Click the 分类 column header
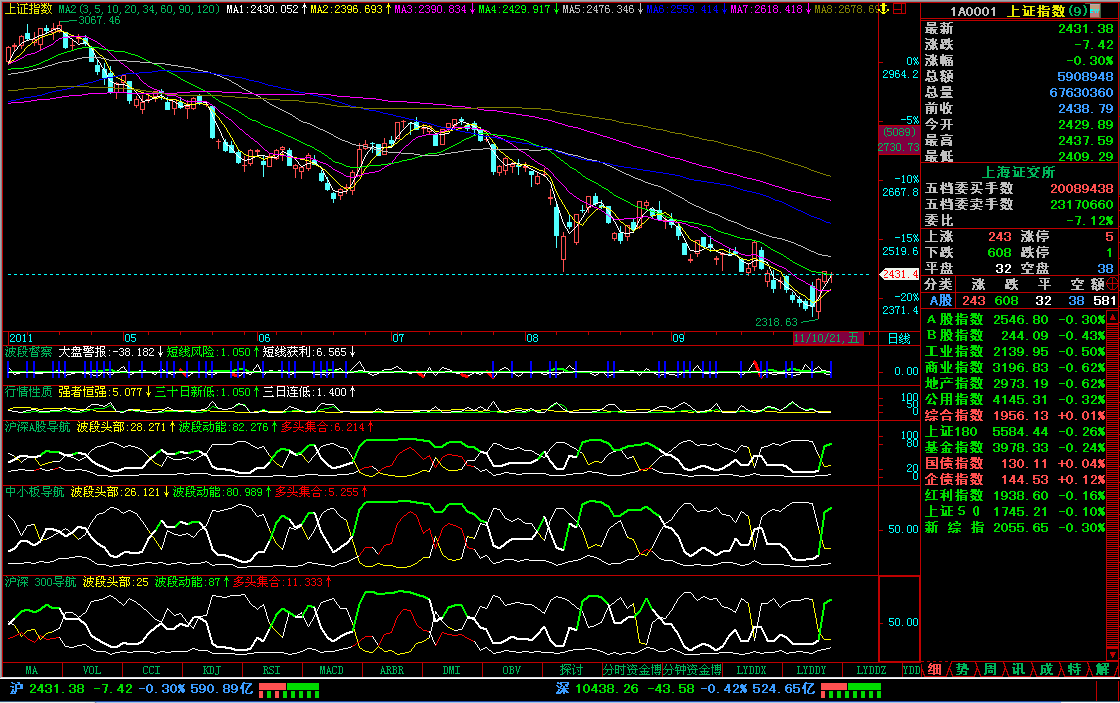This screenshot has width=1120, height=703. click(x=939, y=284)
